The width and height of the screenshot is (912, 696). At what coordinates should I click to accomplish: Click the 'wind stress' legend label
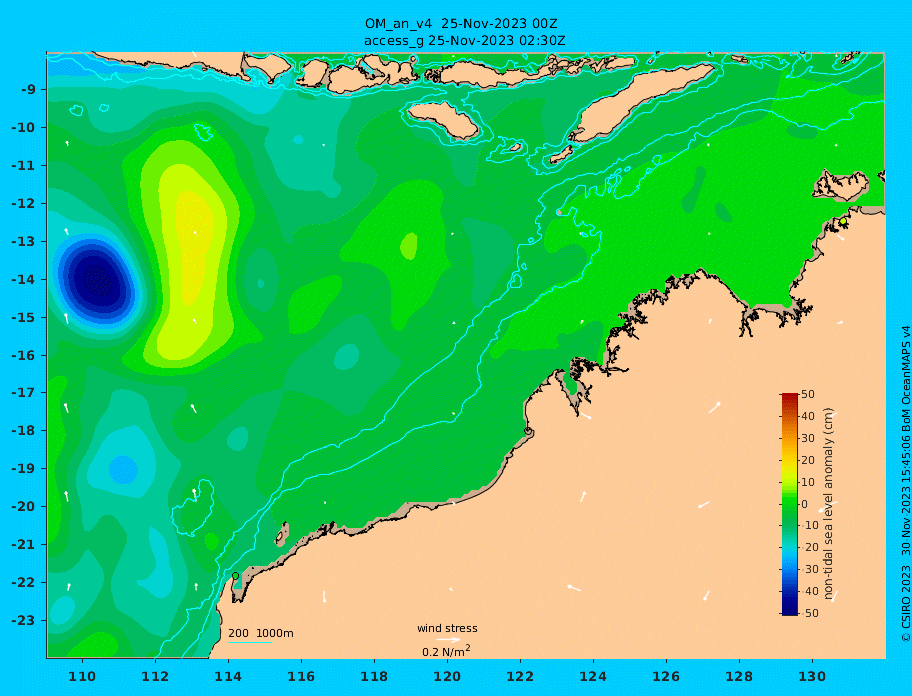[x=447, y=628]
